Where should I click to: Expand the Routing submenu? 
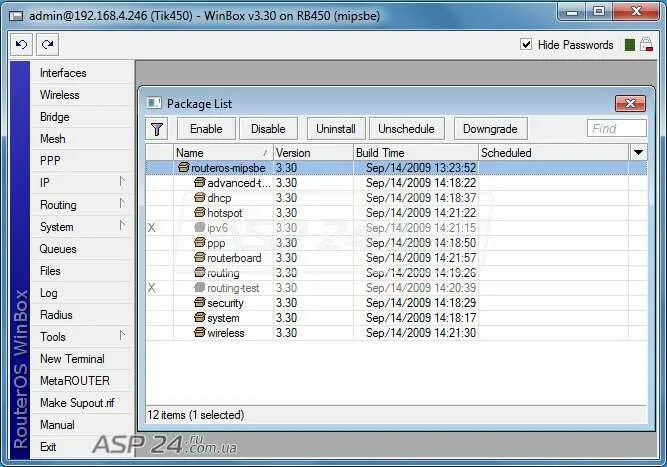tap(123, 204)
